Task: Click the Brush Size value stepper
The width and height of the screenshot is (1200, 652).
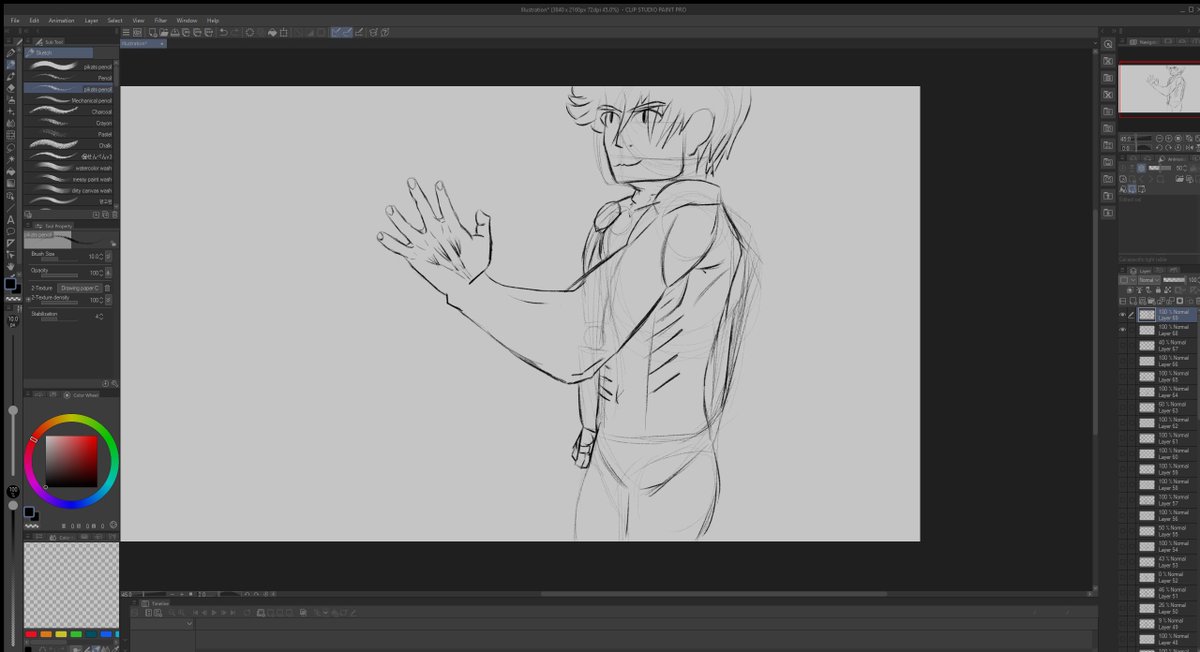Action: point(102,256)
